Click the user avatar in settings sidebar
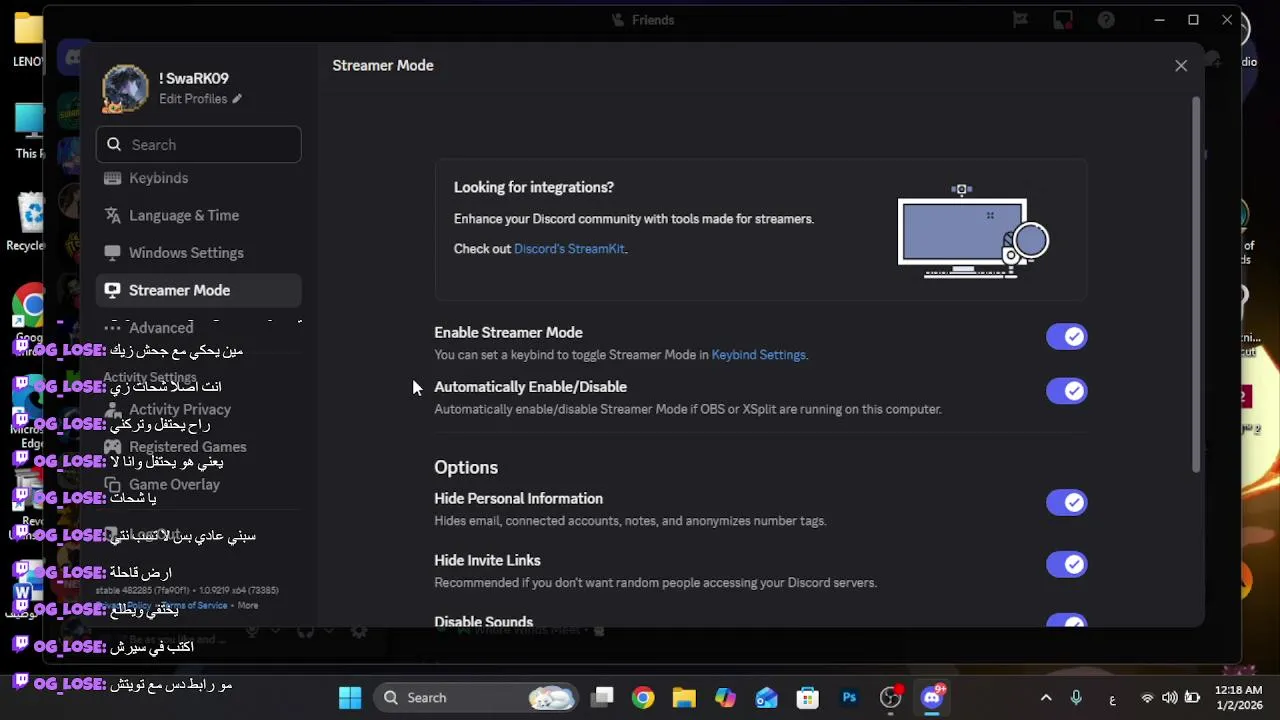 pos(125,88)
